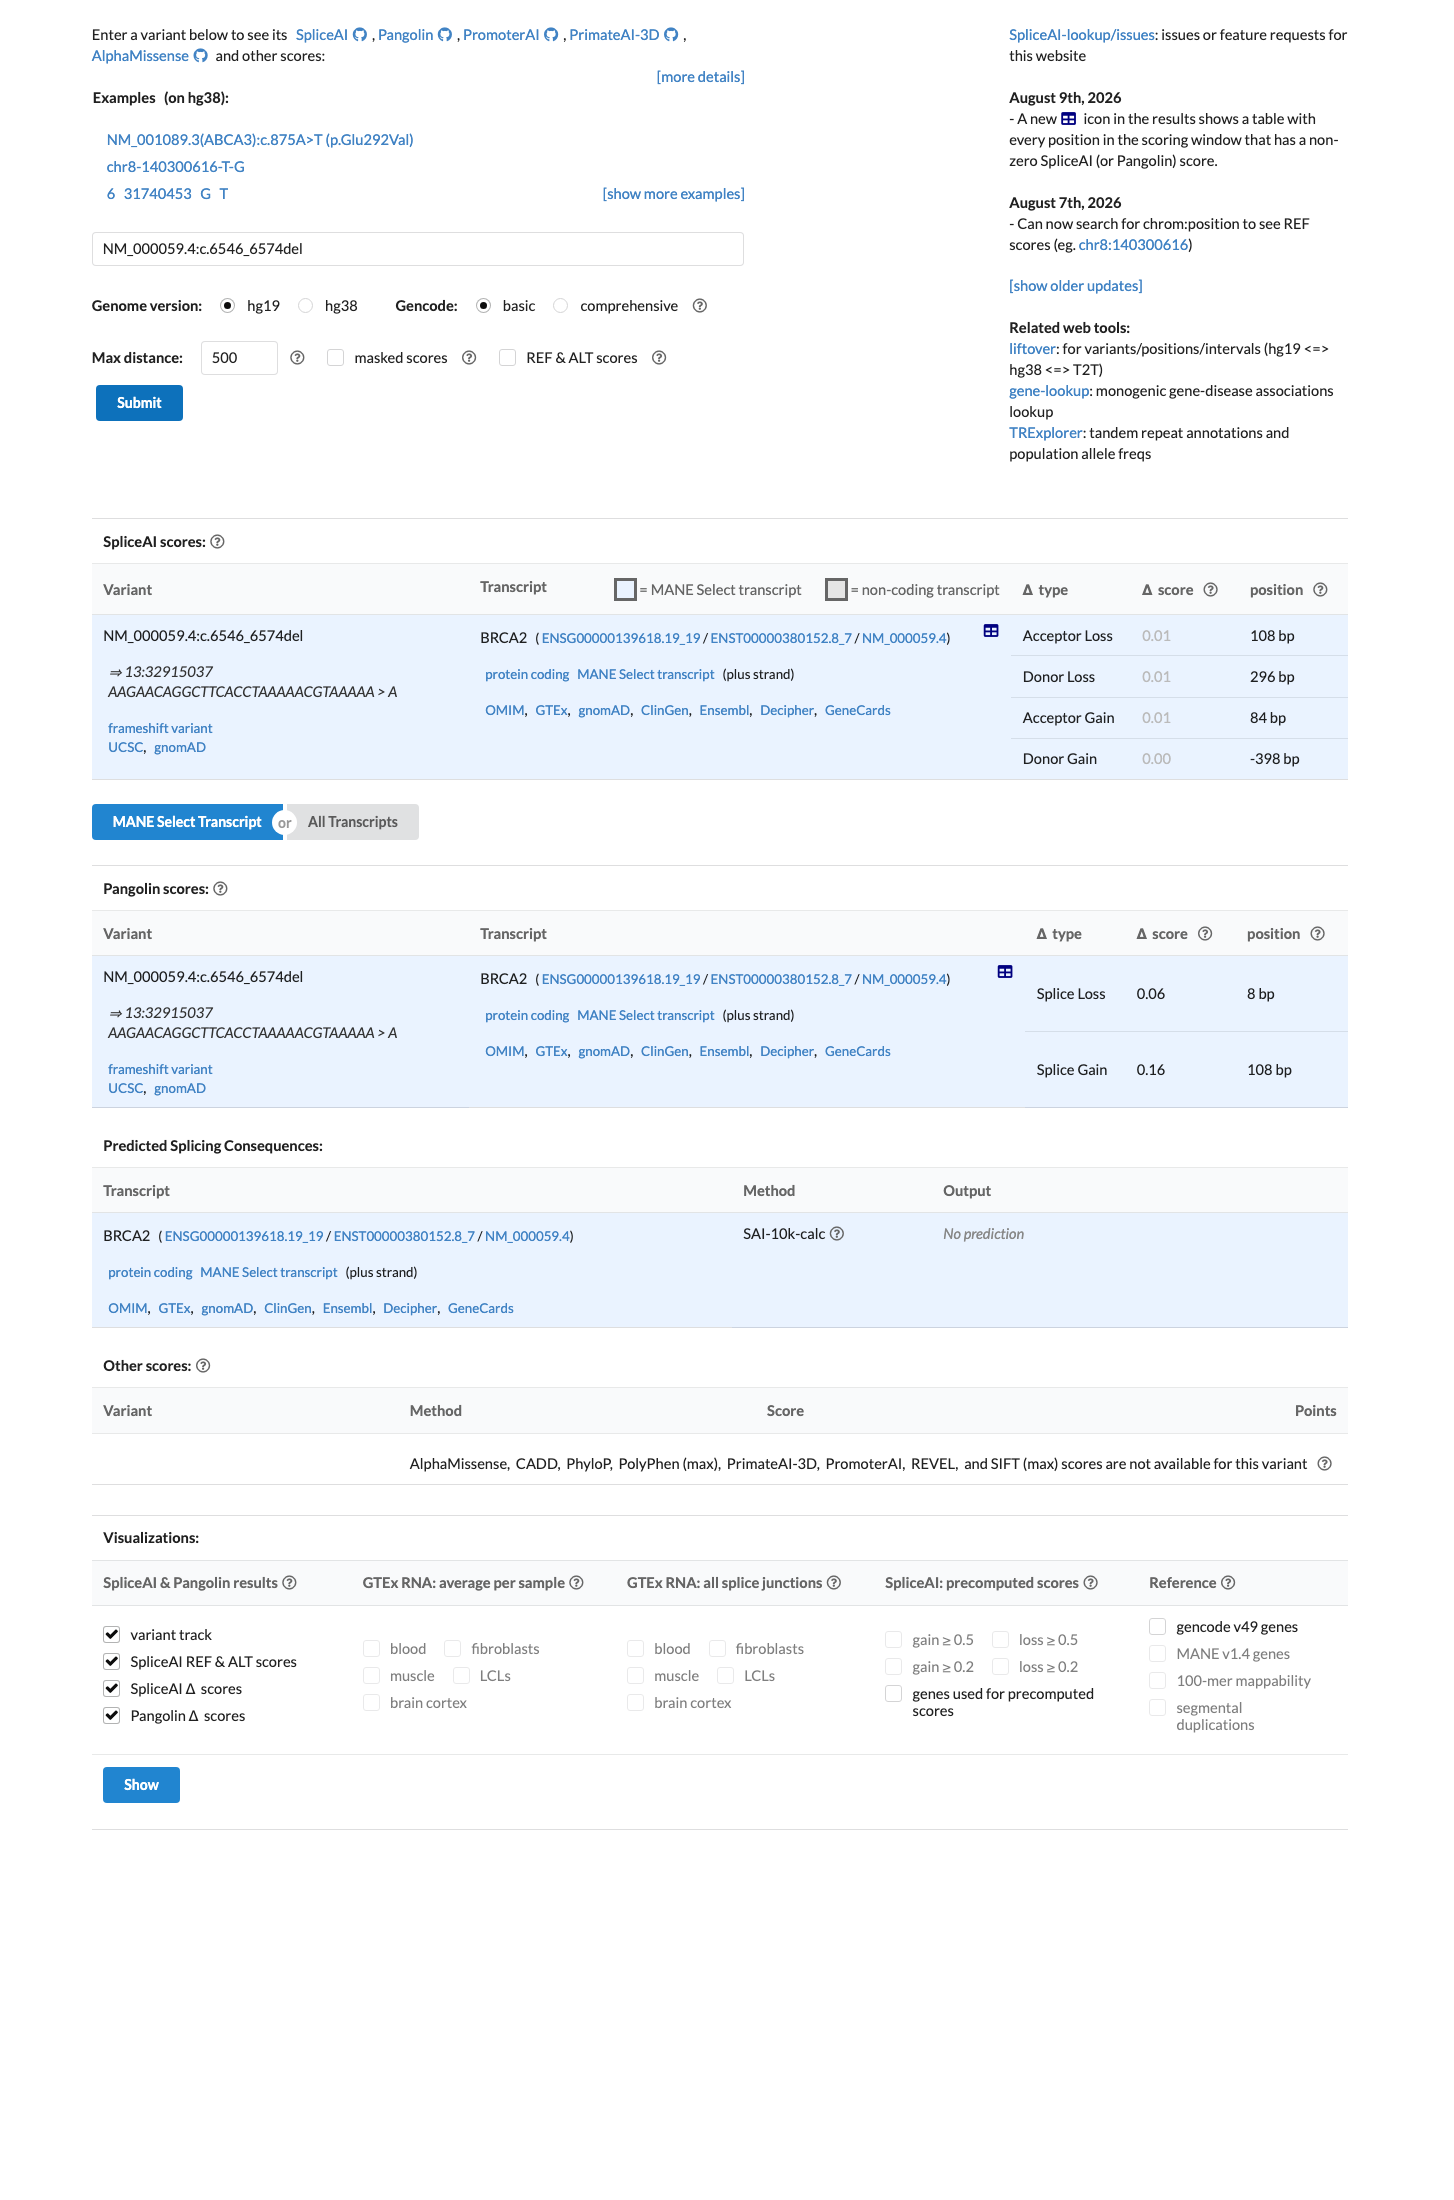Open the SpliceAI GitHub icon

(360, 35)
